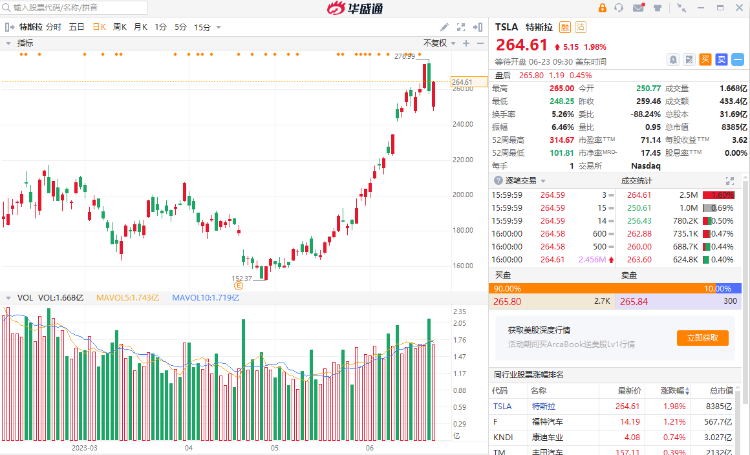Click the orange lock icon

602,8
